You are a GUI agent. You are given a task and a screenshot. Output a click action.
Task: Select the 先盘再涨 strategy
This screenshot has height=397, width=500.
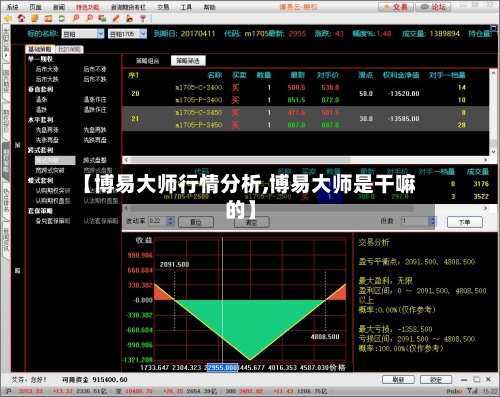tap(47, 130)
